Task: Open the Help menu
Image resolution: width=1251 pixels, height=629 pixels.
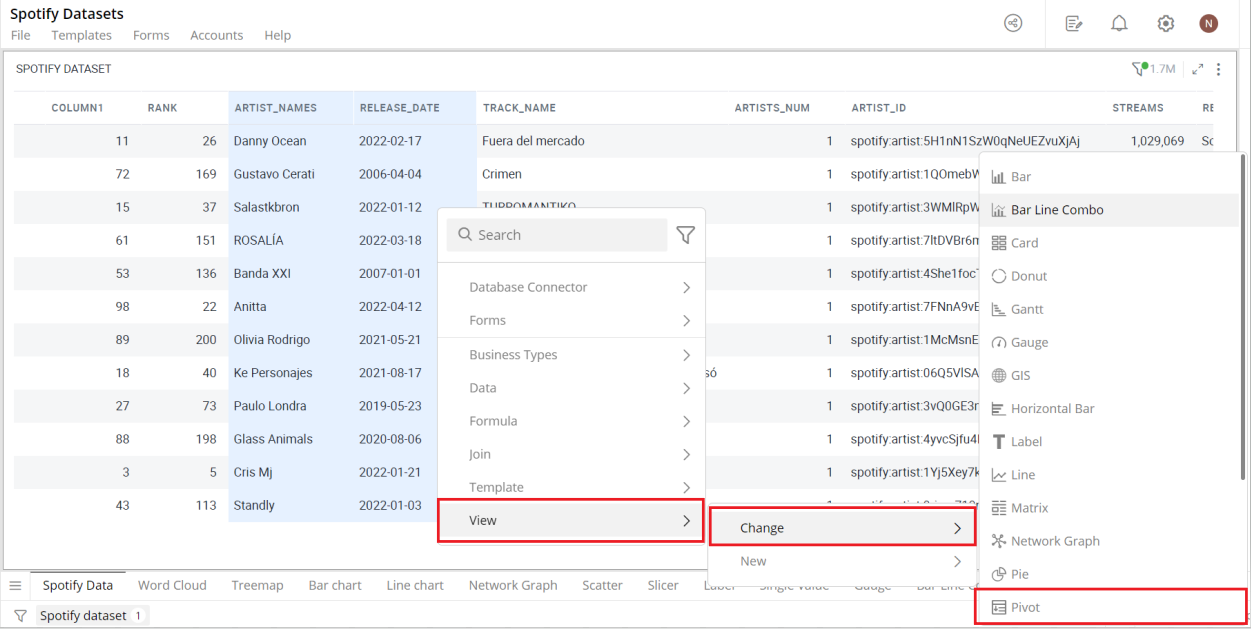Action: [x=278, y=35]
